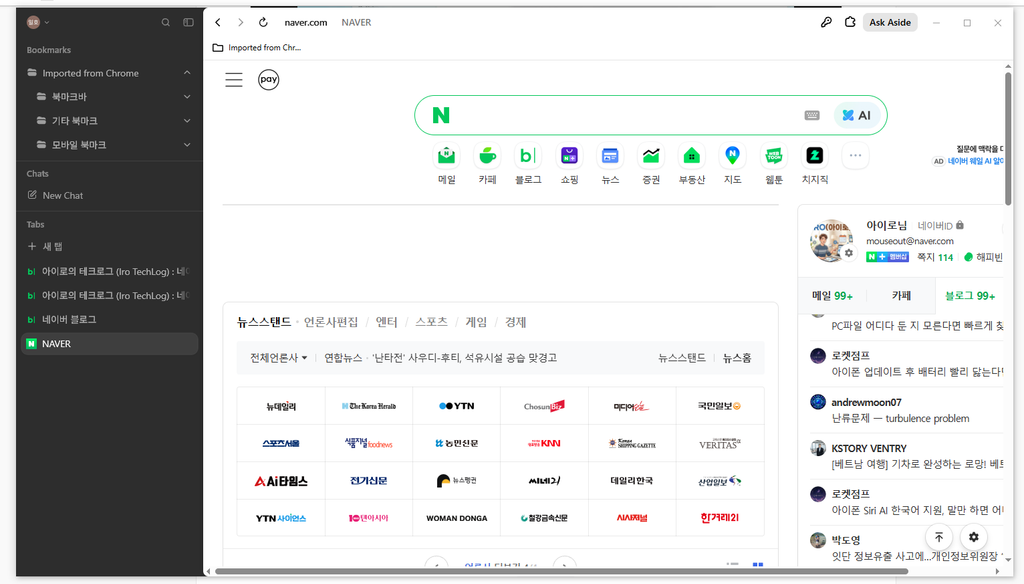Open the Korea Herald publisher logo
The image size is (1024, 584).
tap(369, 406)
